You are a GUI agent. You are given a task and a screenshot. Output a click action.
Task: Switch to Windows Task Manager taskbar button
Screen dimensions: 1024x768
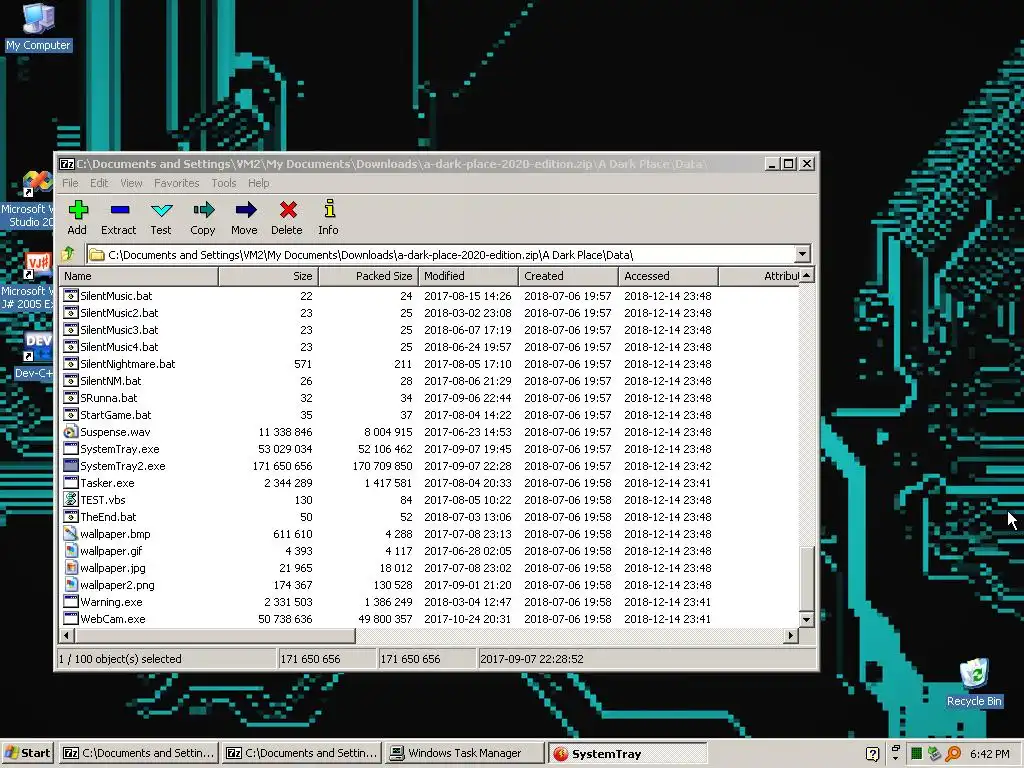click(x=464, y=753)
